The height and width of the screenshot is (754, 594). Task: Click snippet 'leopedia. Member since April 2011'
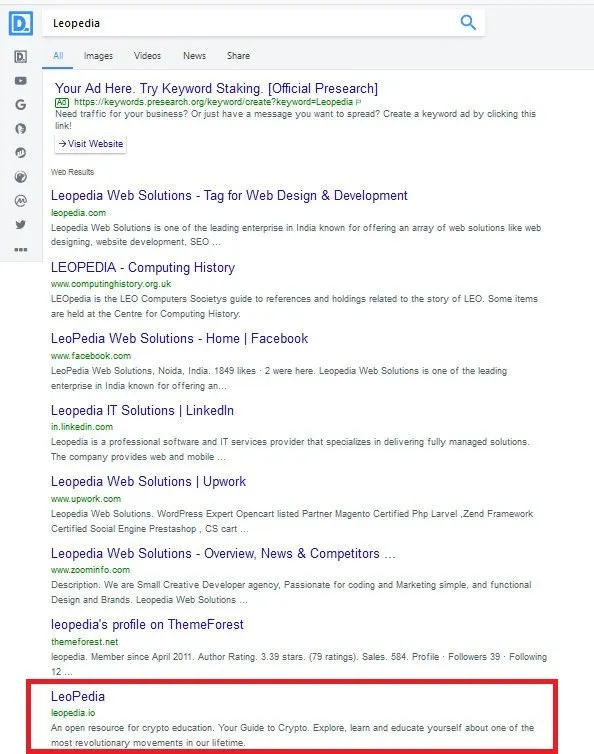(299, 664)
